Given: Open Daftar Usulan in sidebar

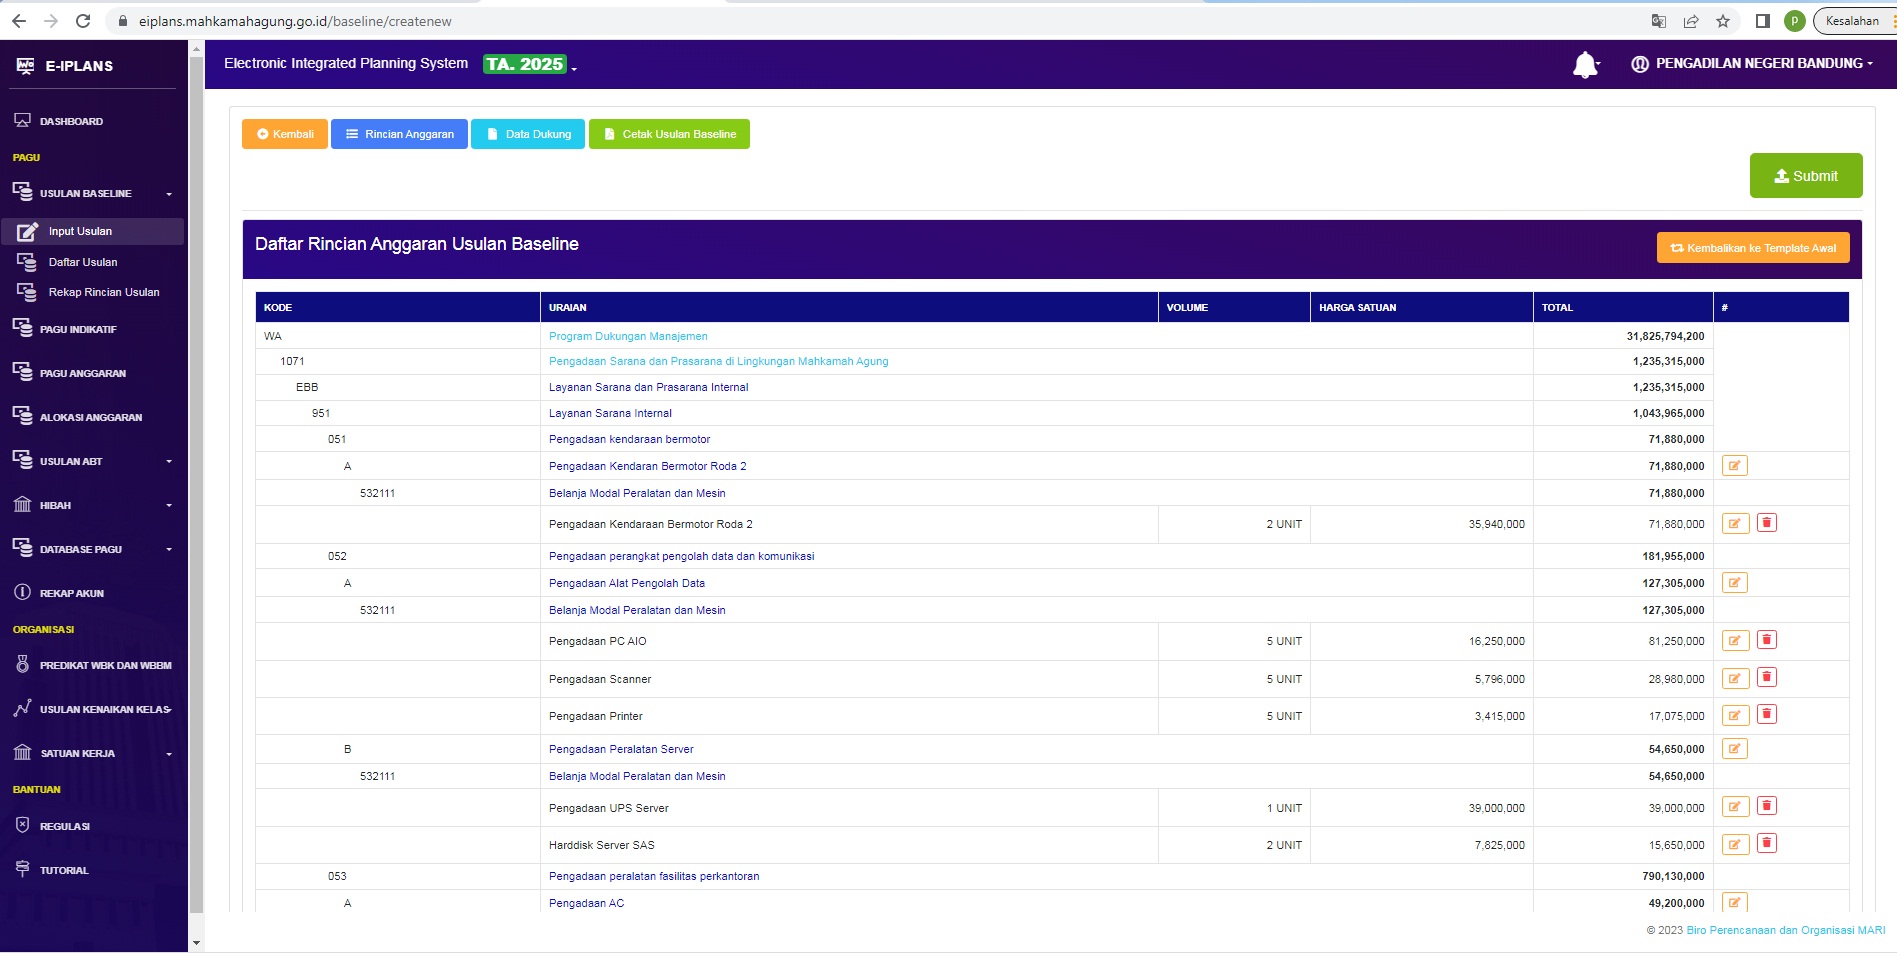Looking at the screenshot, I should tap(83, 262).
